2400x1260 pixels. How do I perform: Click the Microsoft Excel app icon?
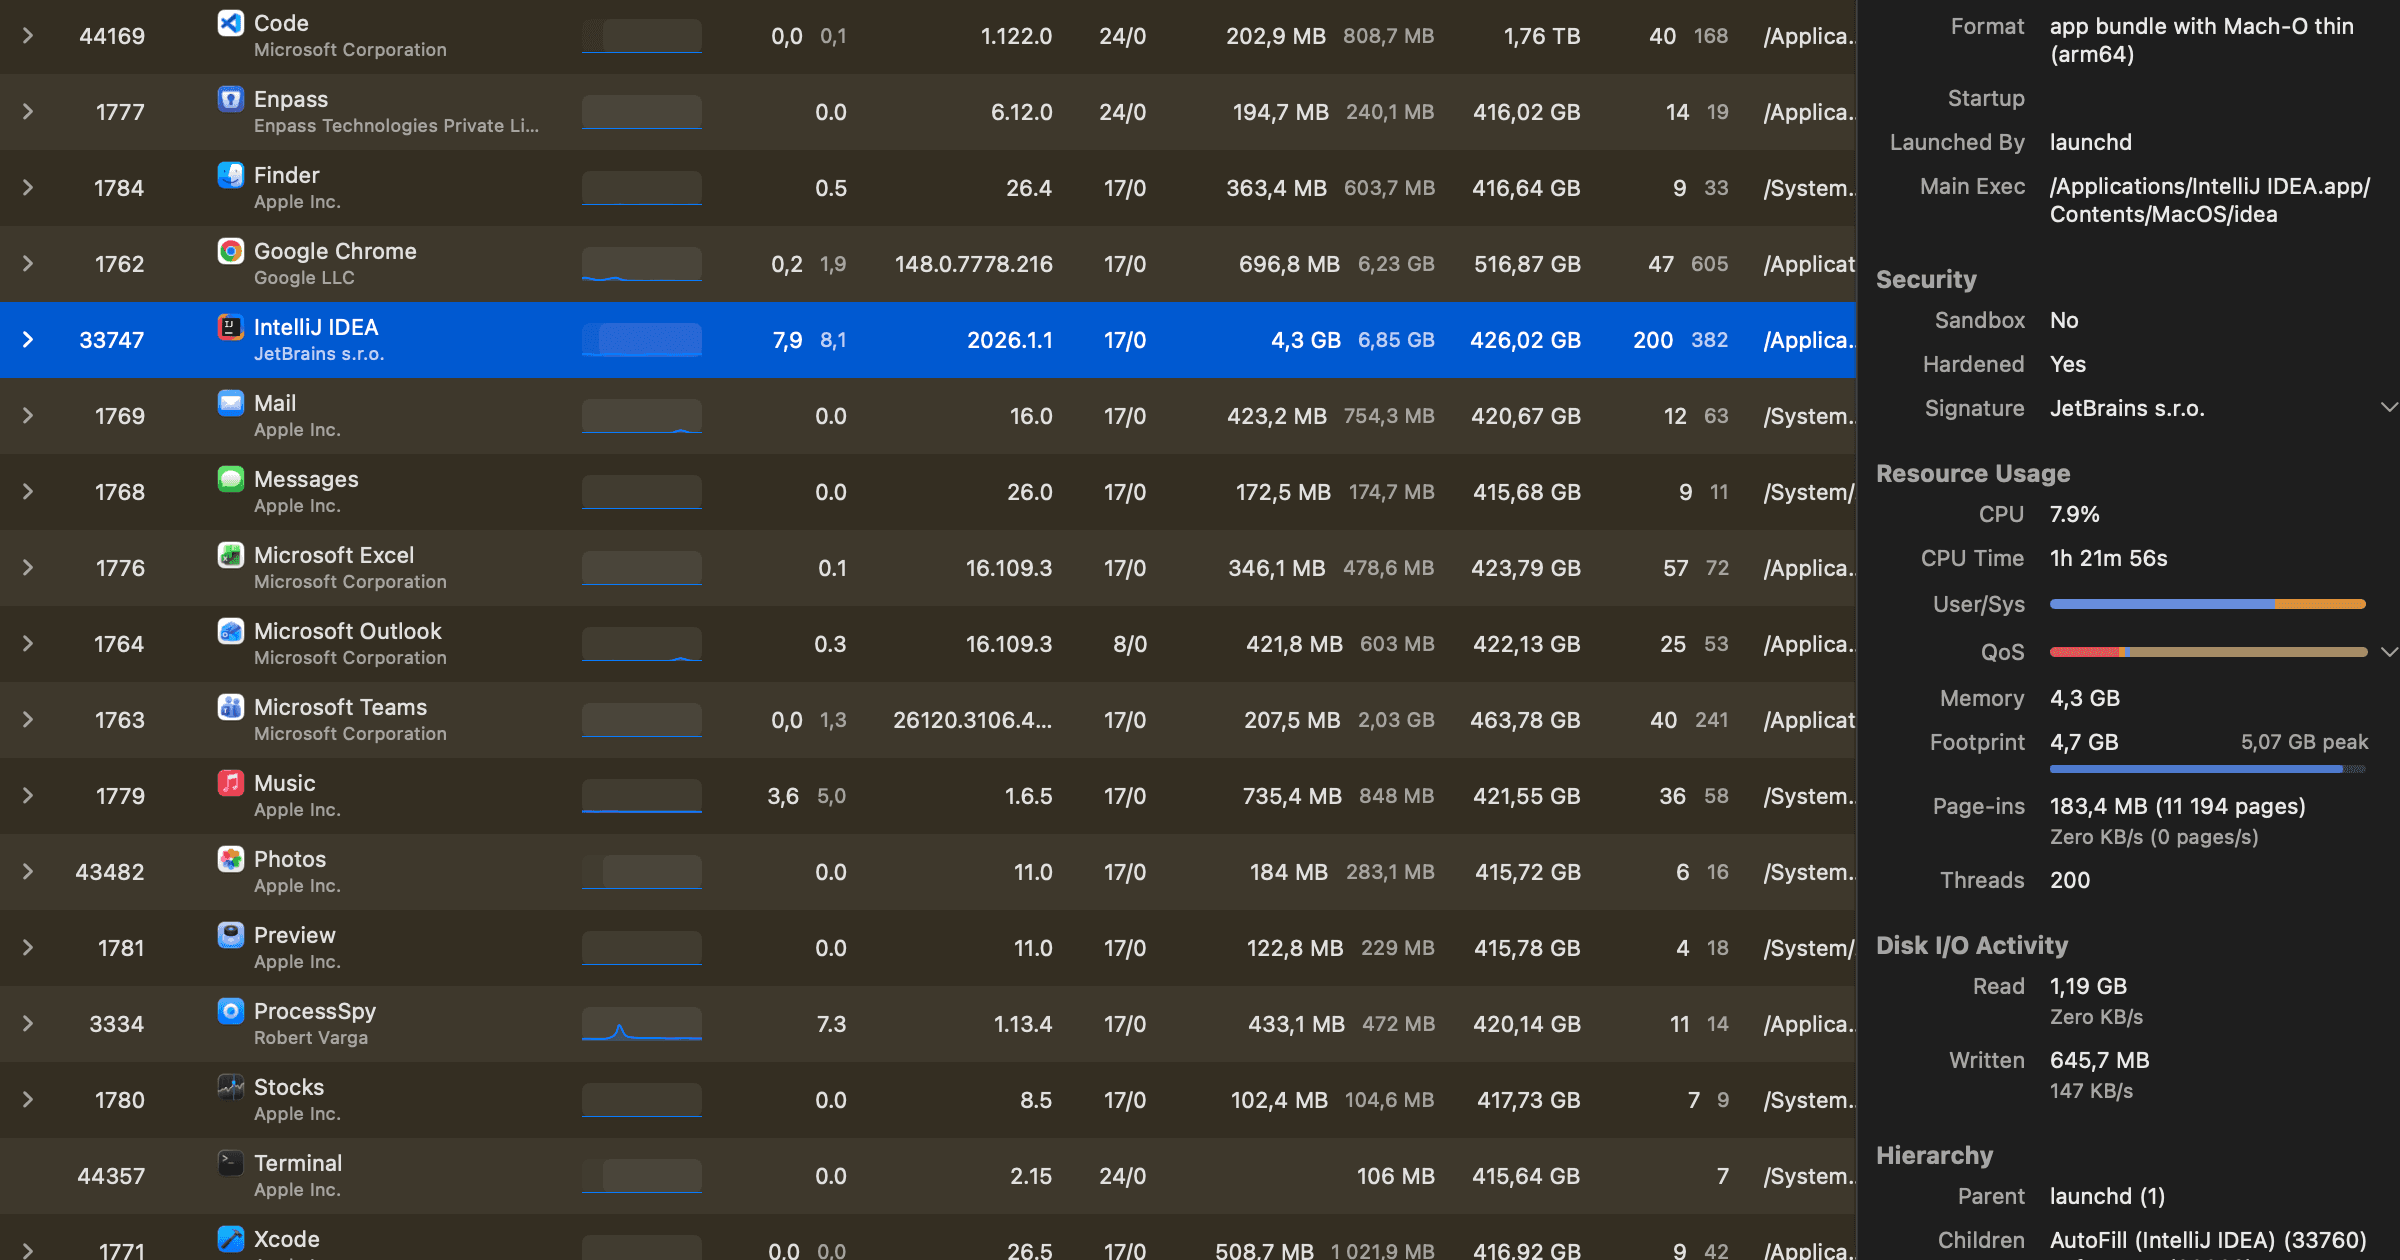click(231, 555)
